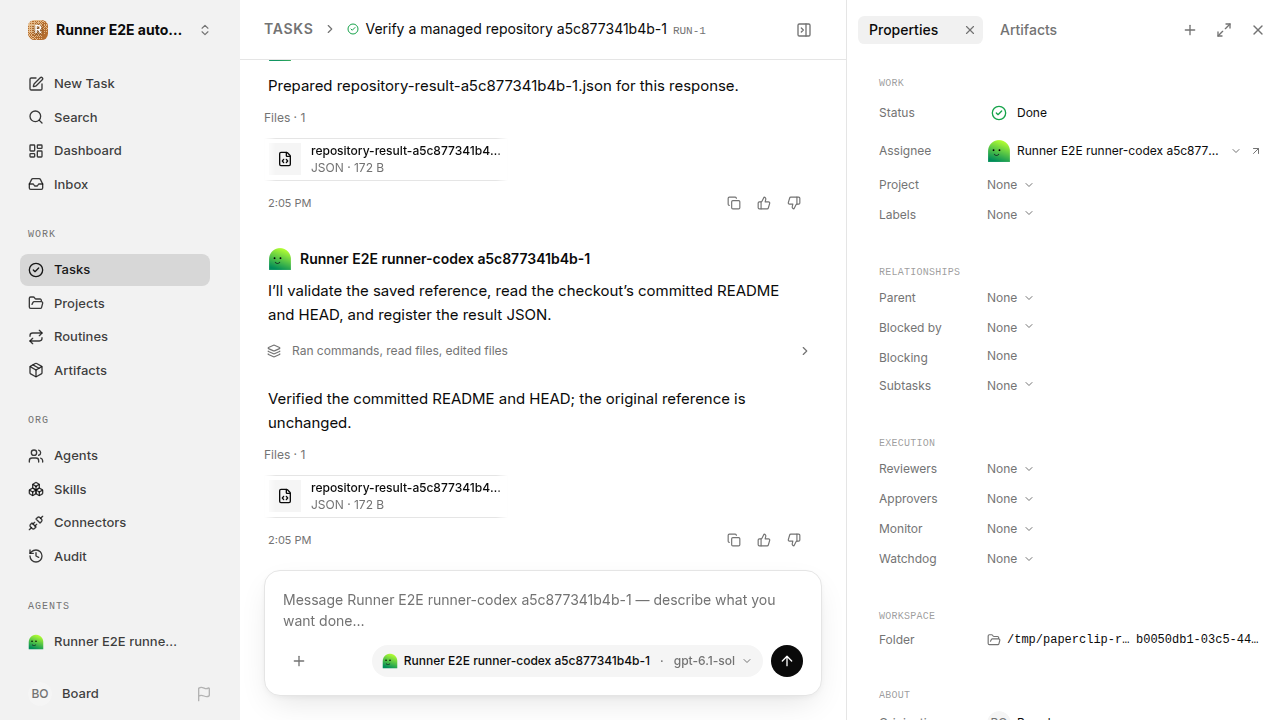Add attachment with plus button in composer
1280x720 pixels.
[x=299, y=661]
